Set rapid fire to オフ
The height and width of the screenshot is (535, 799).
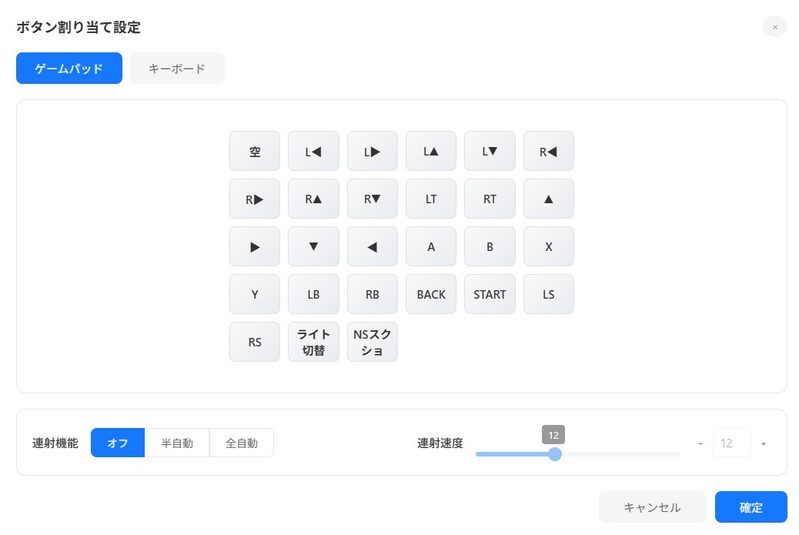(x=118, y=443)
